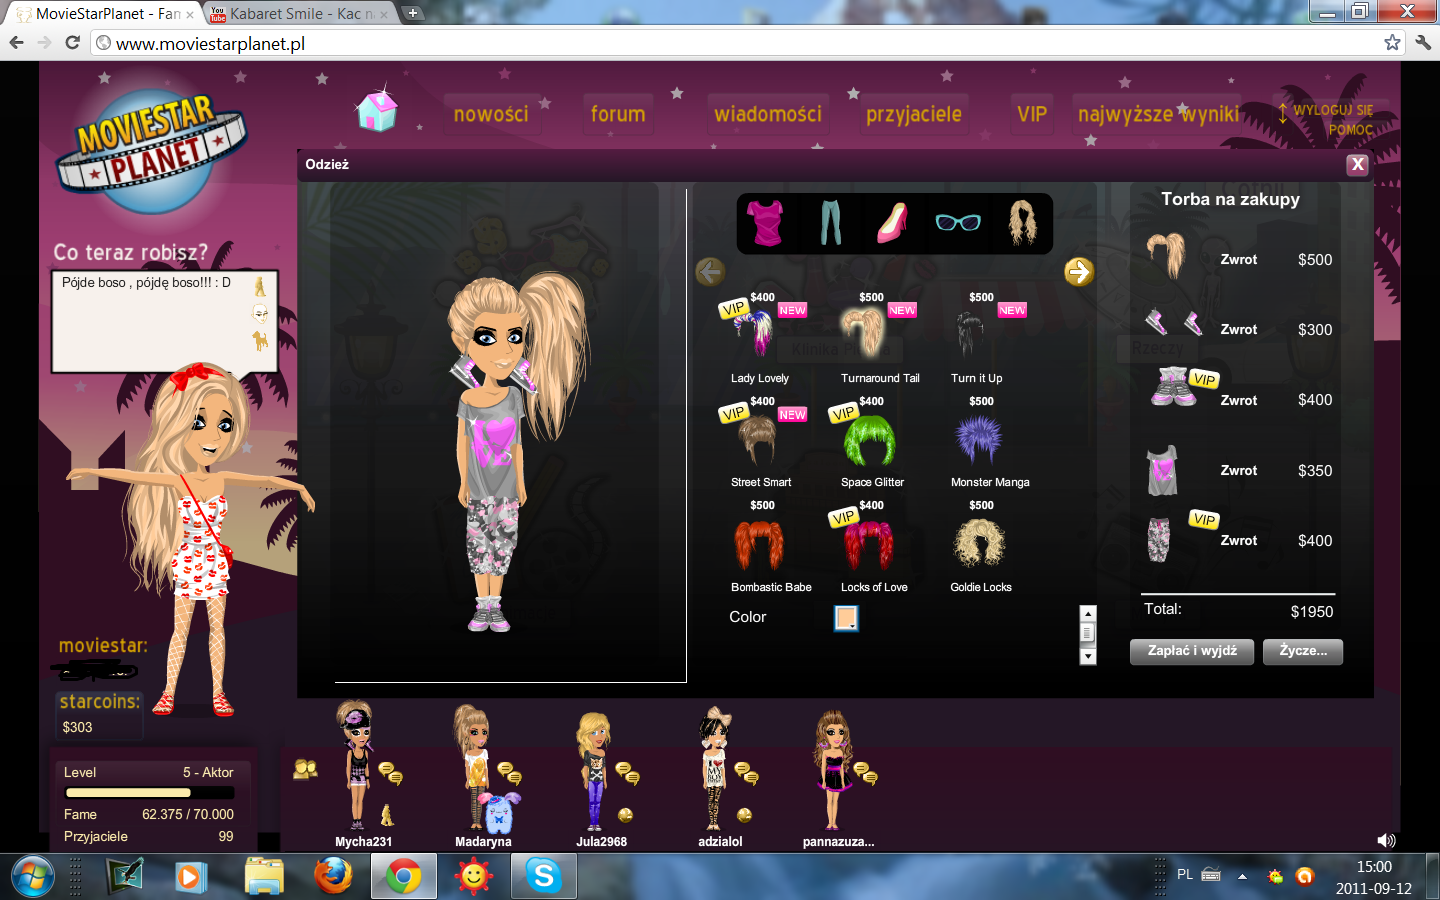Image resolution: width=1440 pixels, height=900 pixels.
Task: Toggle the sound speaker icon
Action: point(1385,840)
